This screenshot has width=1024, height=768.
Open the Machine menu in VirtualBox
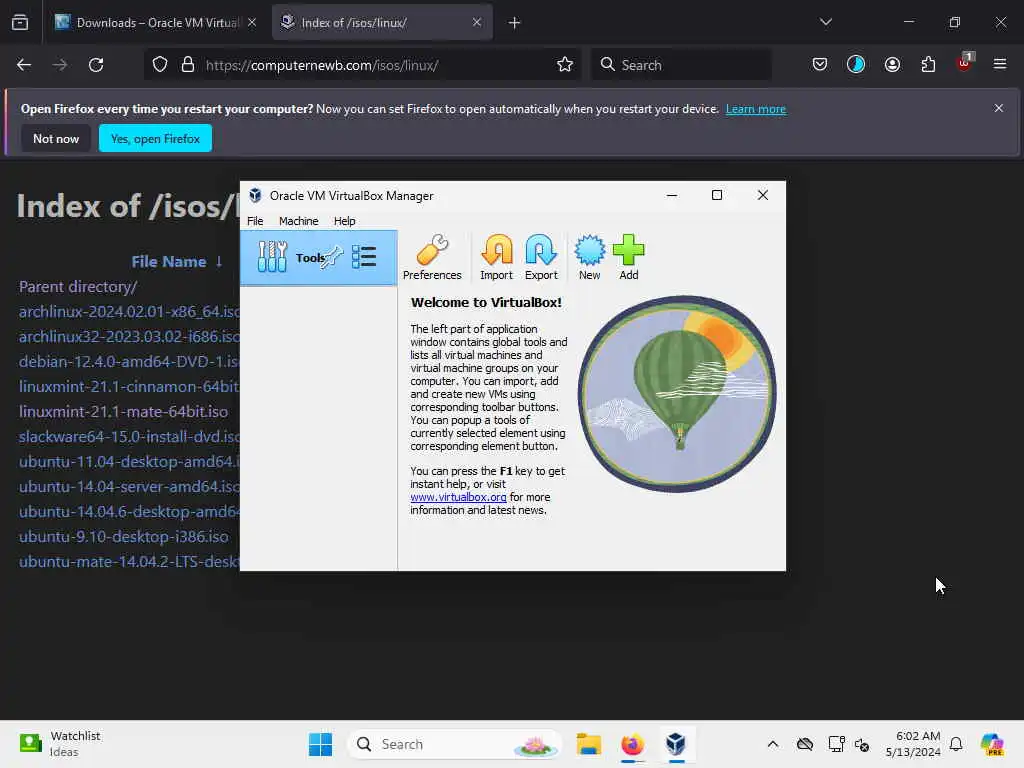point(298,221)
